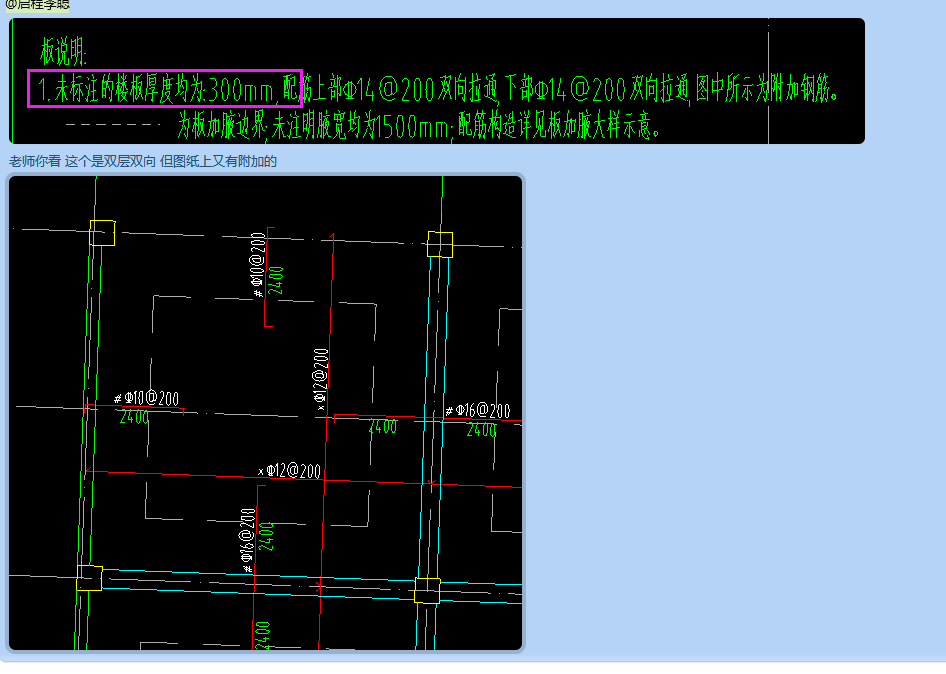This screenshot has width=946, height=674.
Task: Click the @启程李聪 mention at top
Action: click(37, 5)
